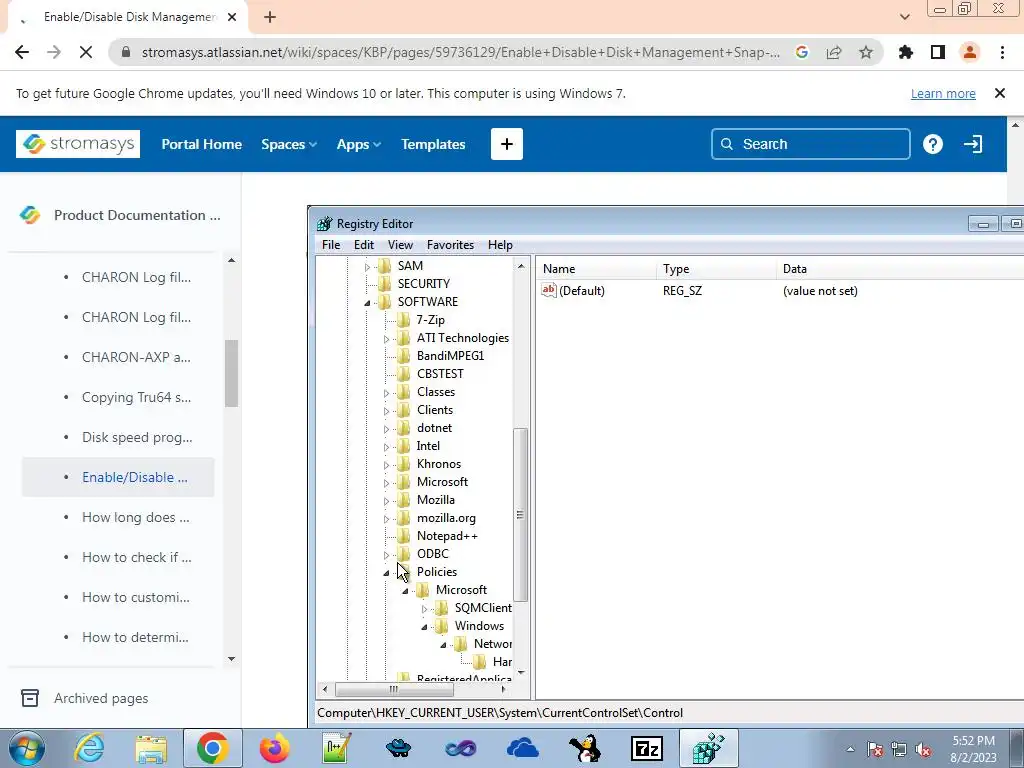Open Chrome three-dot menu
The height and width of the screenshot is (768, 1024).
1002,52
